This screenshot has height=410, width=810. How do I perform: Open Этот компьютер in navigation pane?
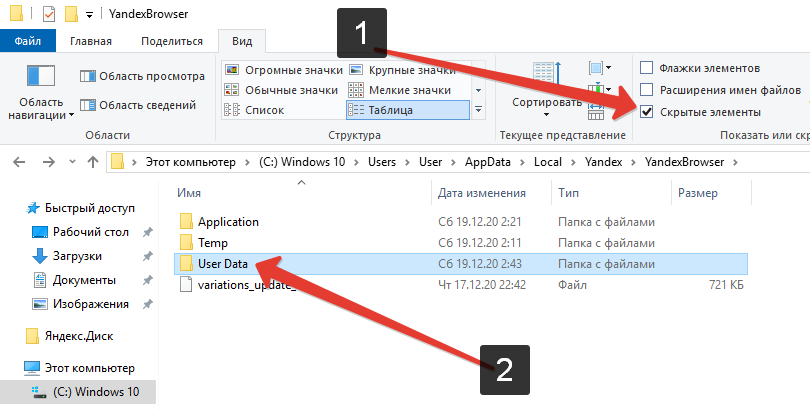89,368
